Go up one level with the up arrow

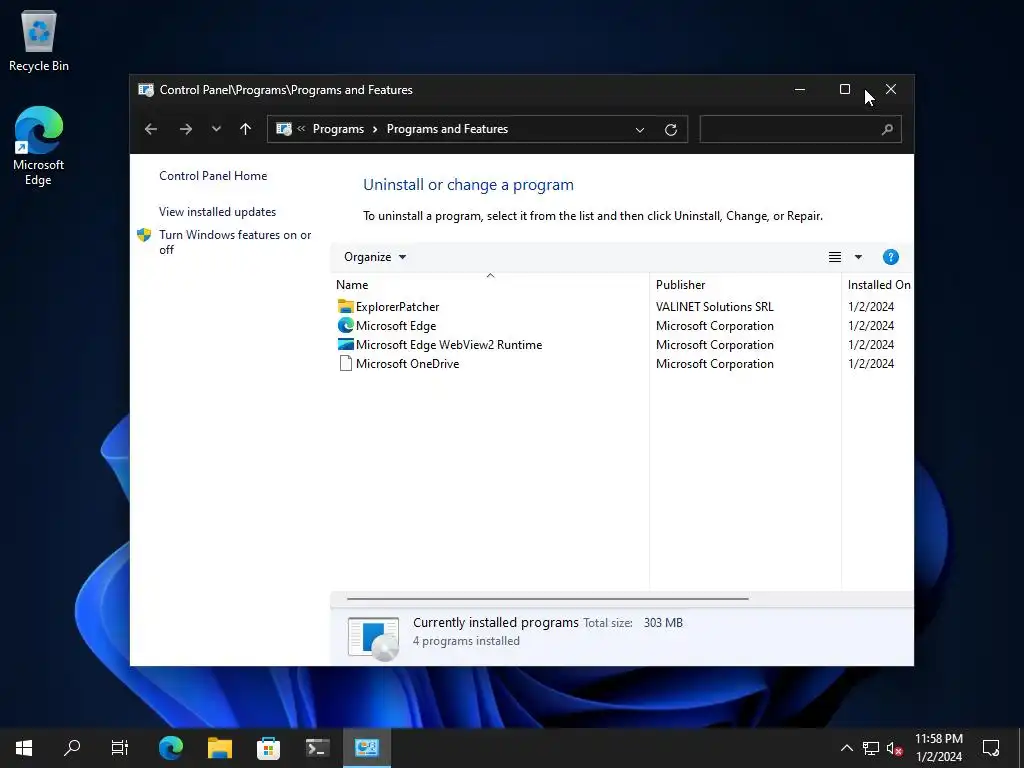pos(246,129)
